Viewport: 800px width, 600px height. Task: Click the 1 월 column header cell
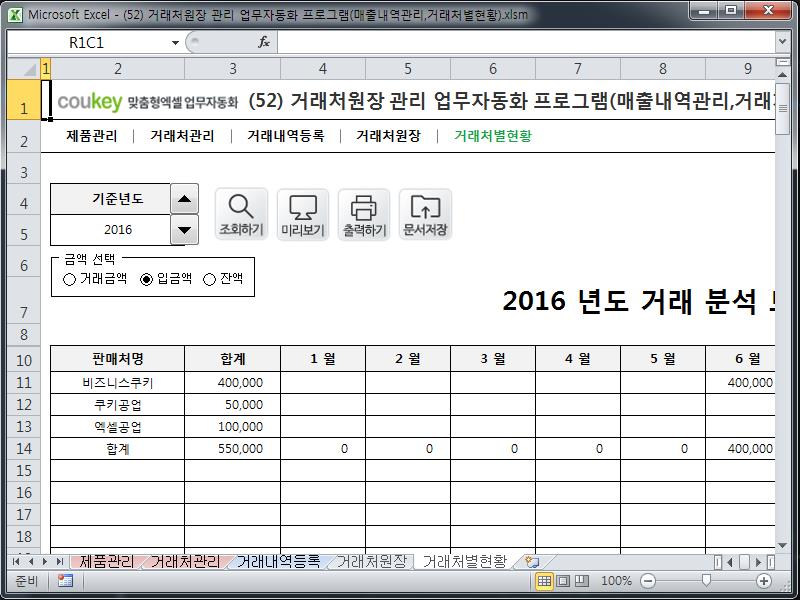pyautogui.click(x=323, y=359)
